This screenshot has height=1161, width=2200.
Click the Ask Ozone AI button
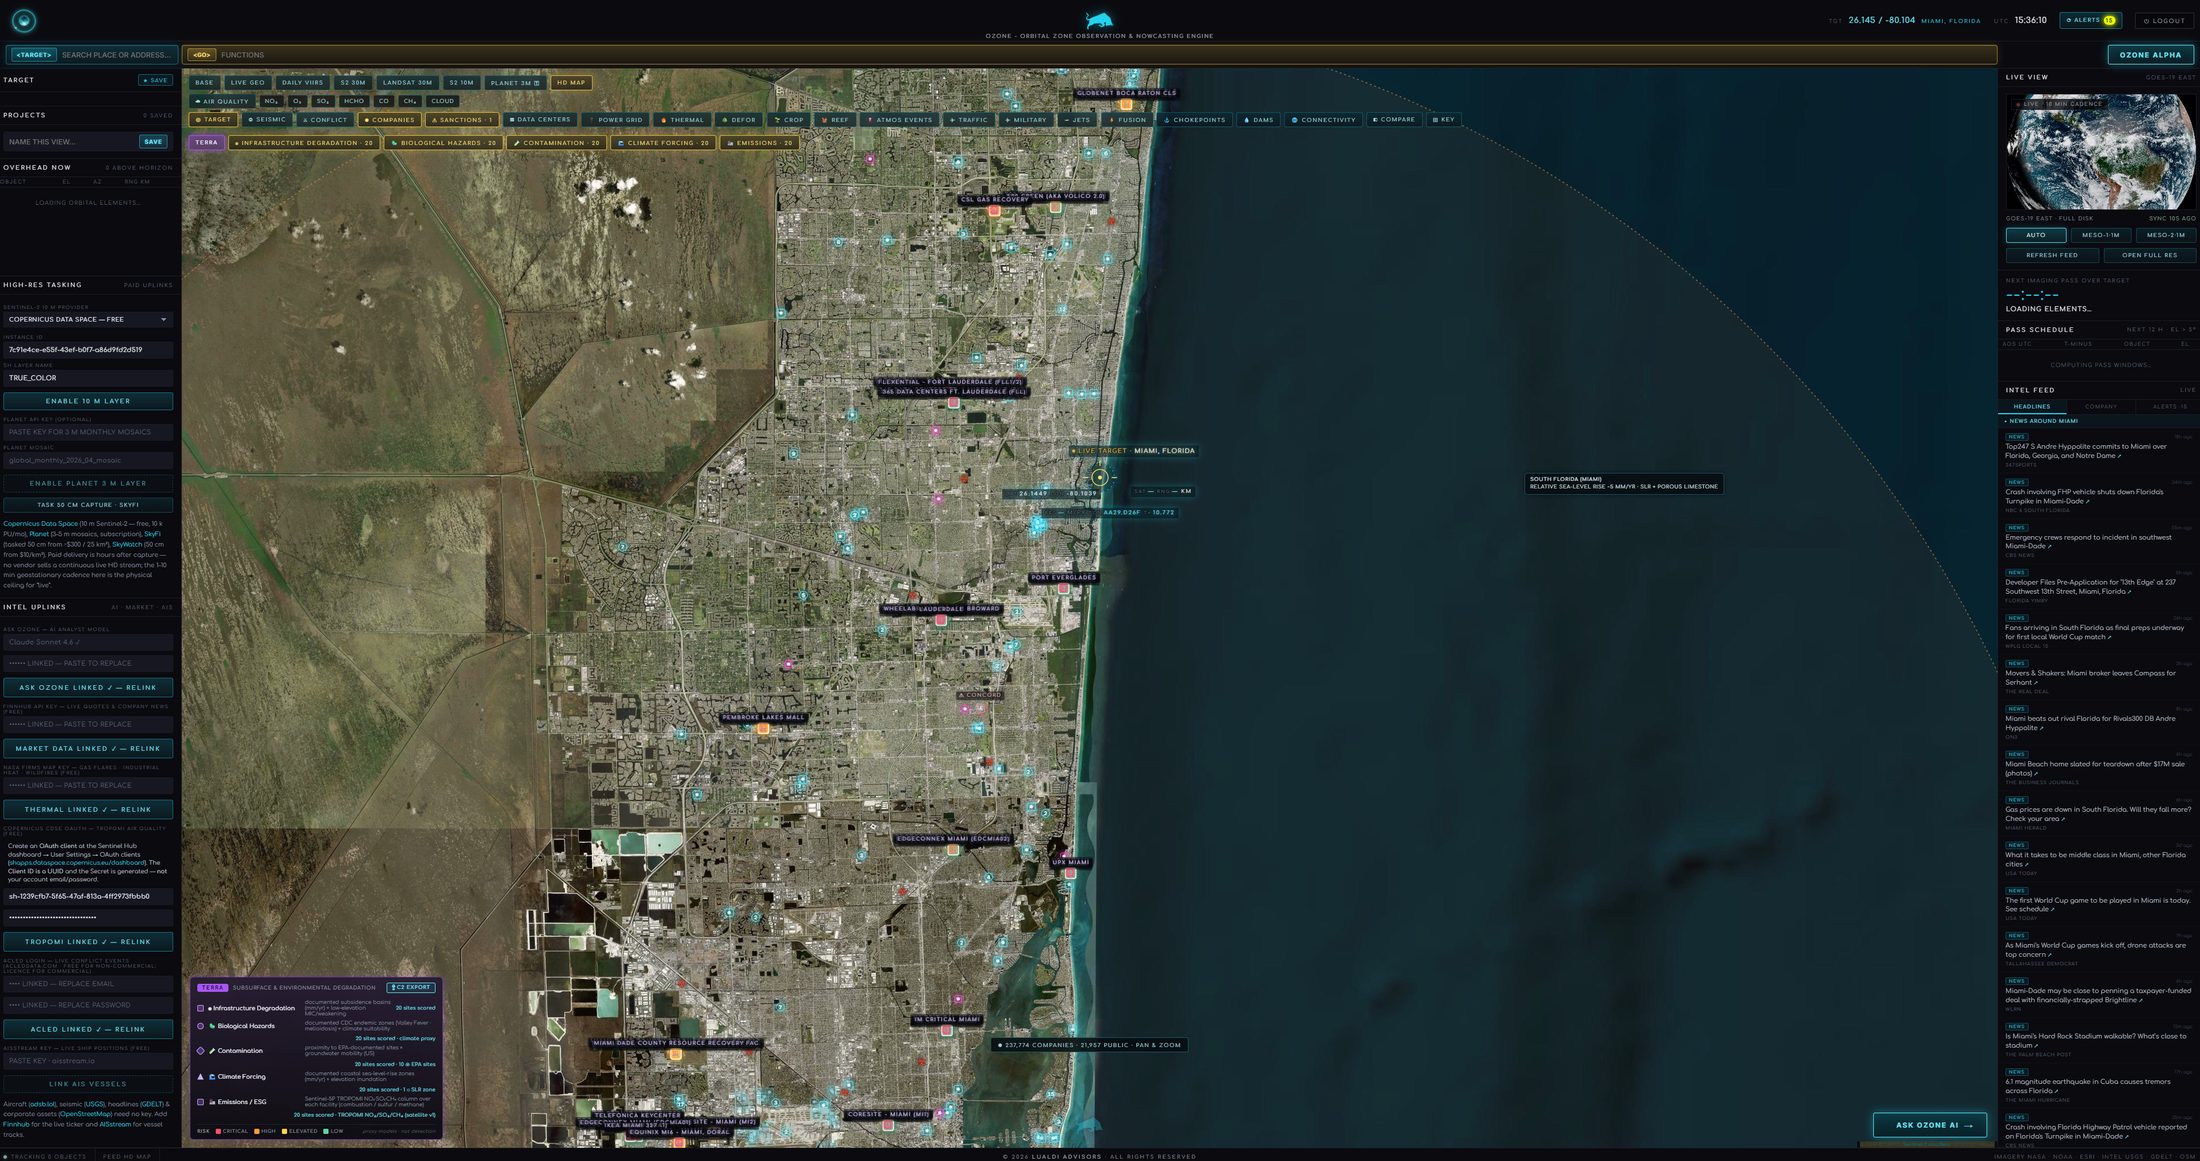click(x=1929, y=1125)
